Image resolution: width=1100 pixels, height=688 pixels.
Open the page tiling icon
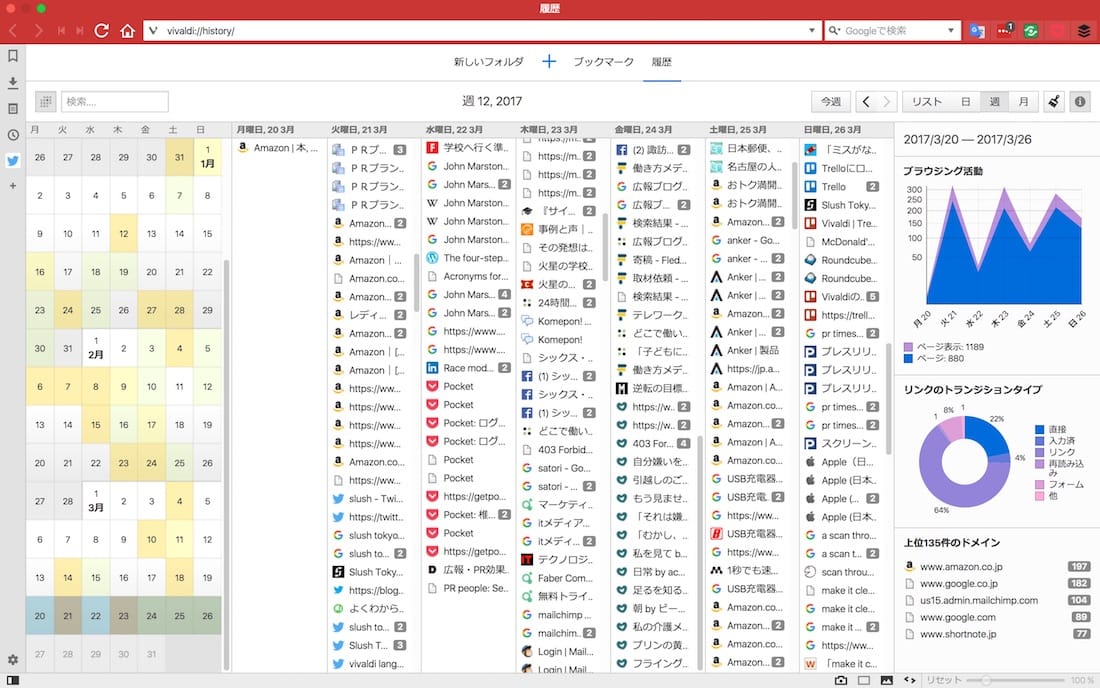[x=864, y=680]
